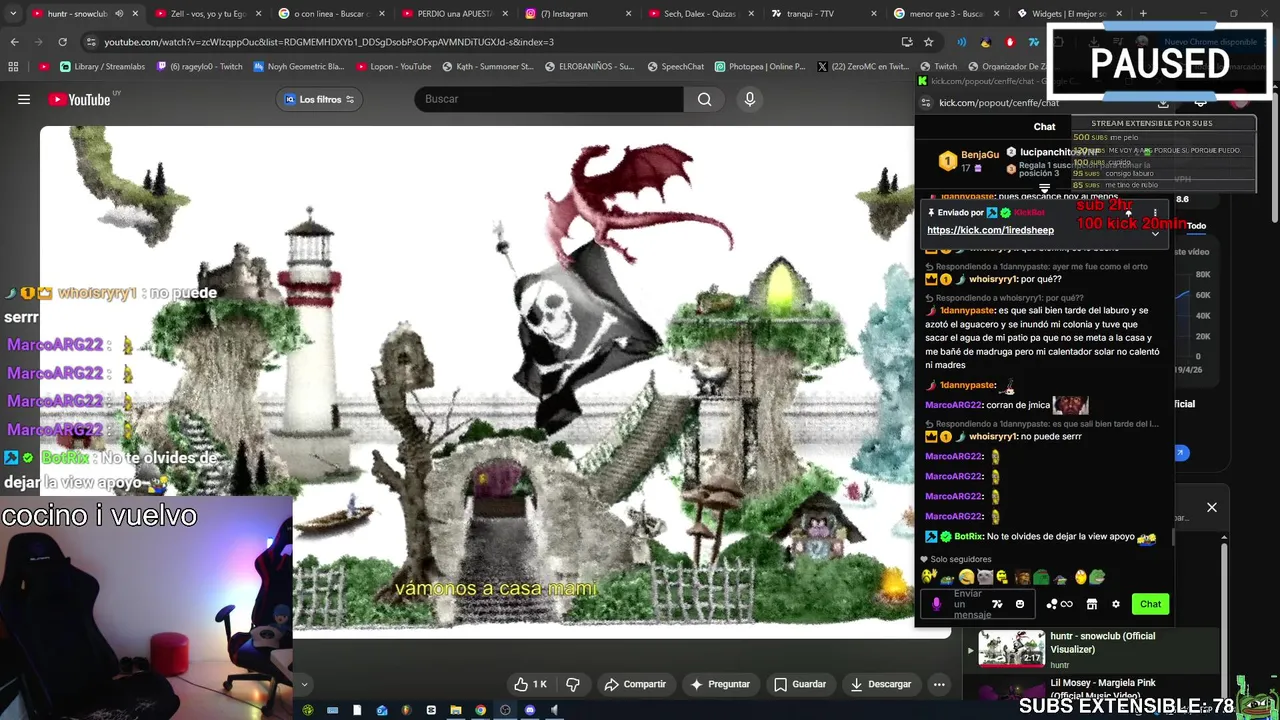Open the Kick chat settings gear
The height and width of the screenshot is (720, 1280).
click(x=1116, y=604)
